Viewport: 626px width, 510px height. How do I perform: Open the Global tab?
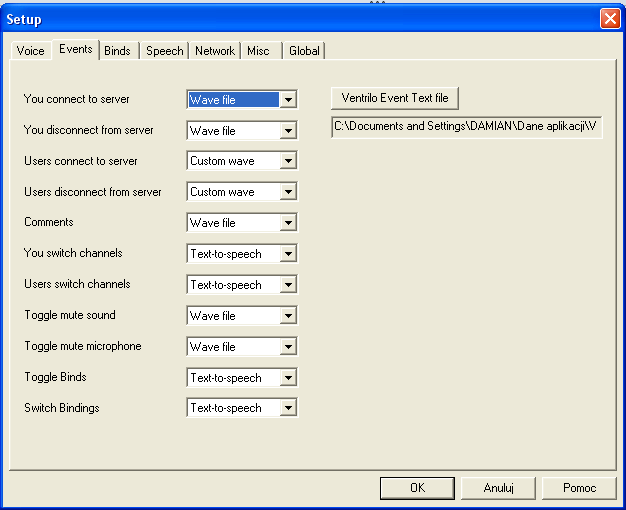click(304, 51)
